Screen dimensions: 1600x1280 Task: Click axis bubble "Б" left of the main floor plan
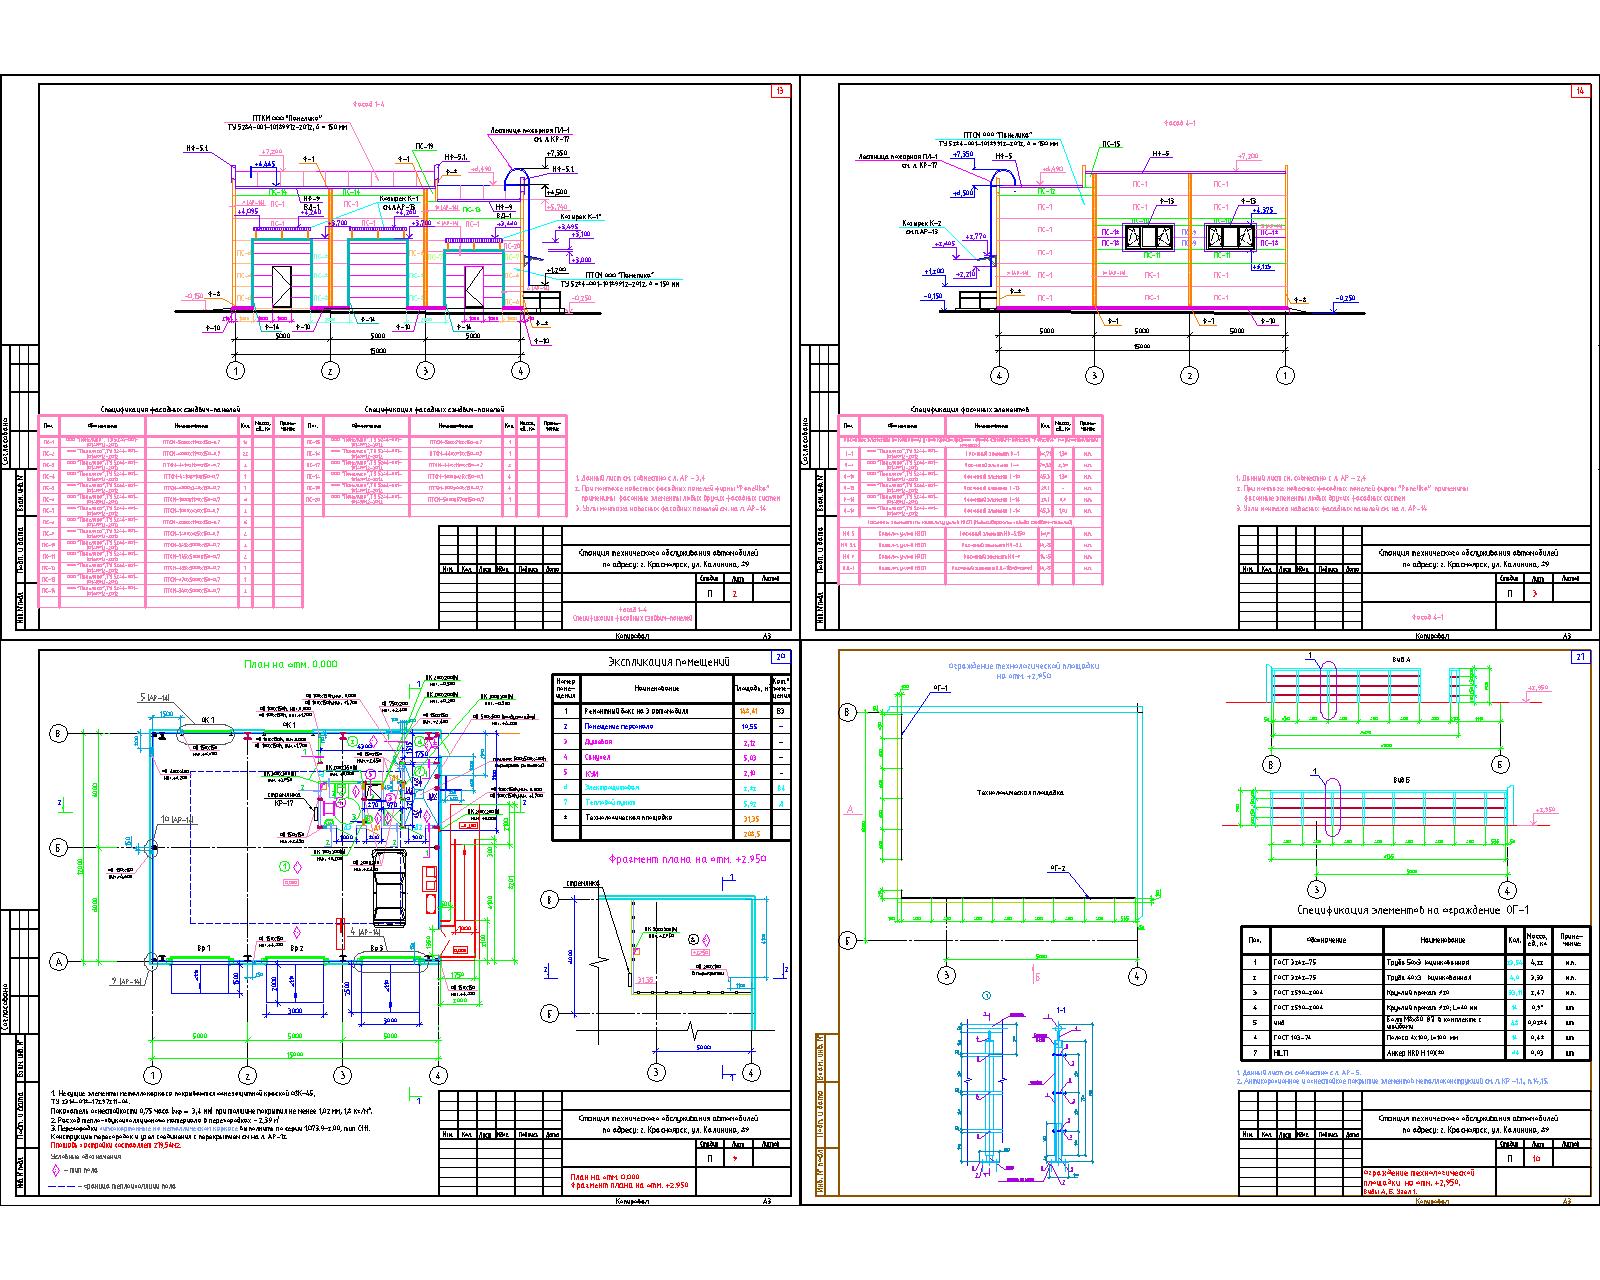click(x=58, y=847)
